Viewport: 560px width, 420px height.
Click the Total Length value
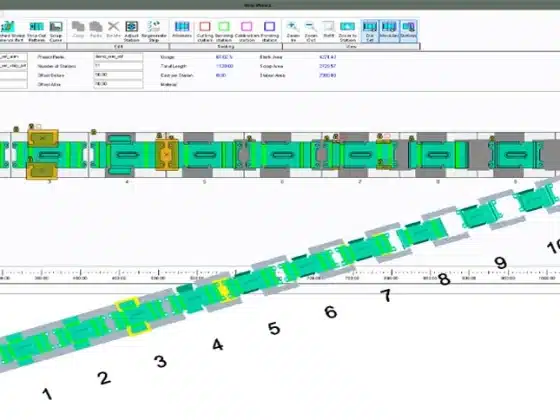click(225, 66)
